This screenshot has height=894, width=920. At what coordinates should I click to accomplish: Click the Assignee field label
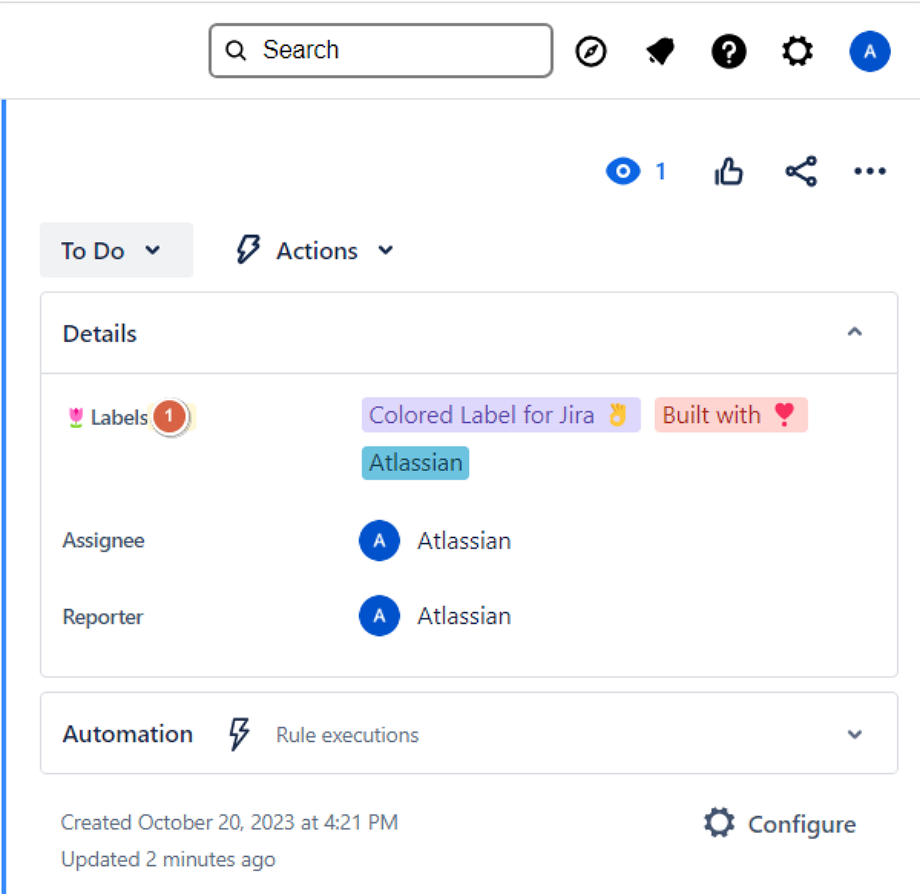pyautogui.click(x=103, y=540)
